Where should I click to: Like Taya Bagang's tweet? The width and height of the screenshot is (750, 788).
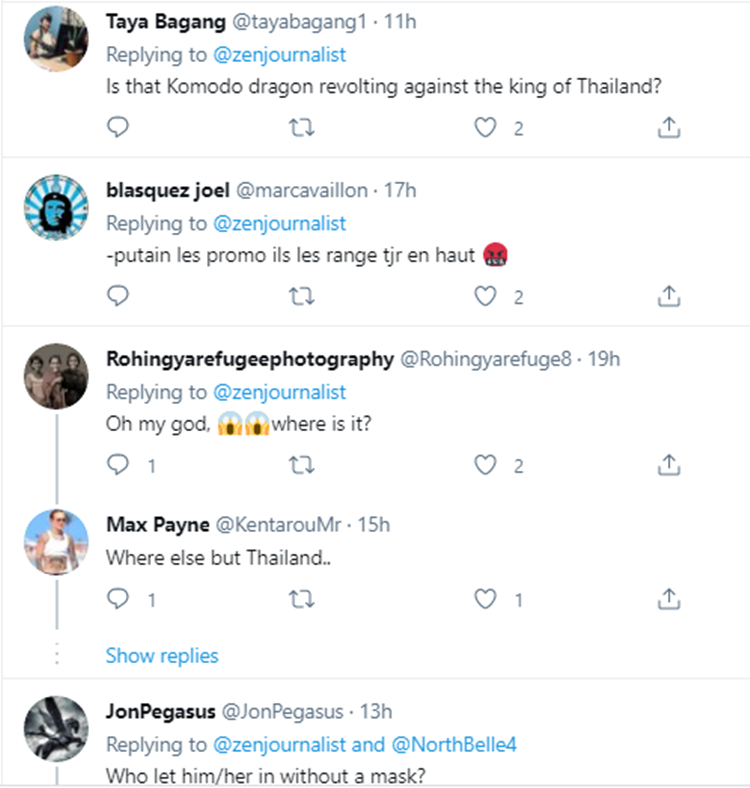tap(485, 127)
